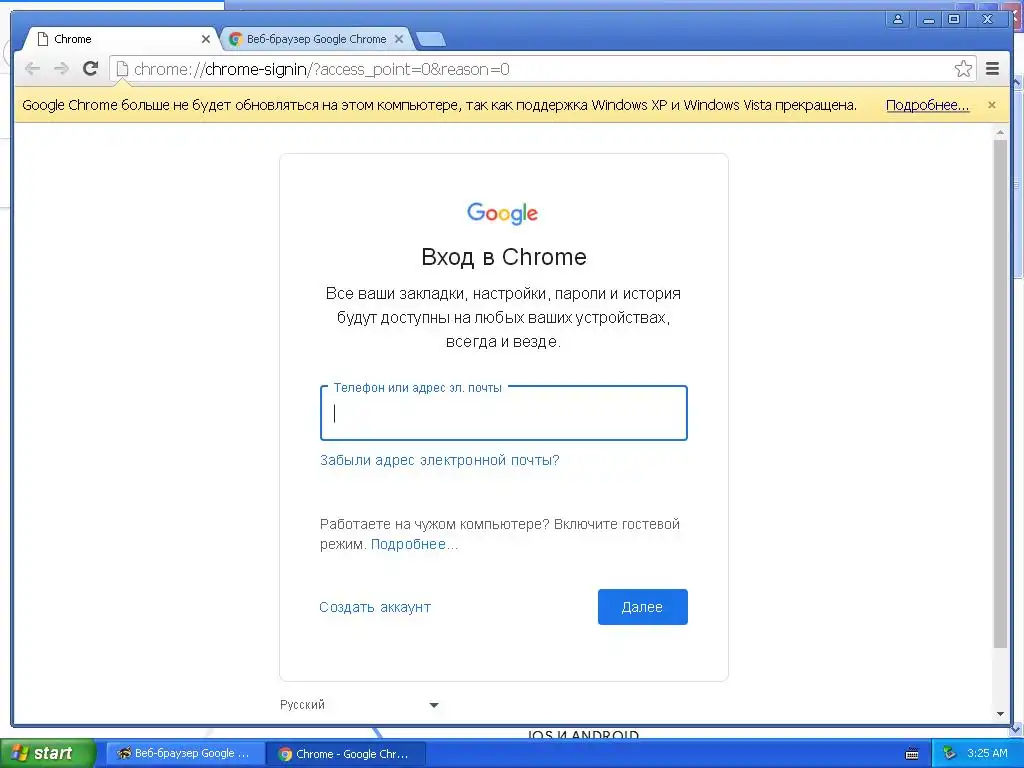This screenshot has width=1024, height=768.
Task: Focus the Телефон или адрес эл. почты field
Action: click(504, 413)
